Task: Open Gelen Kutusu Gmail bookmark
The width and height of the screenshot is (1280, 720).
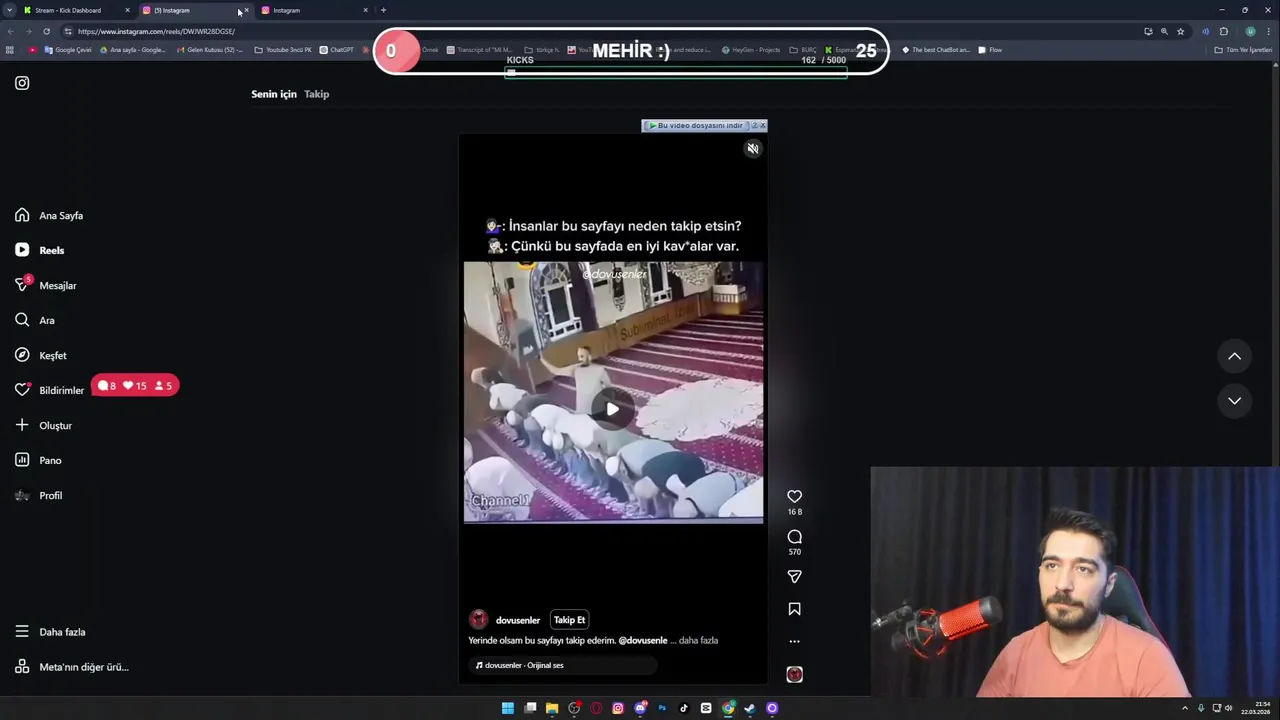Action: coord(209,50)
